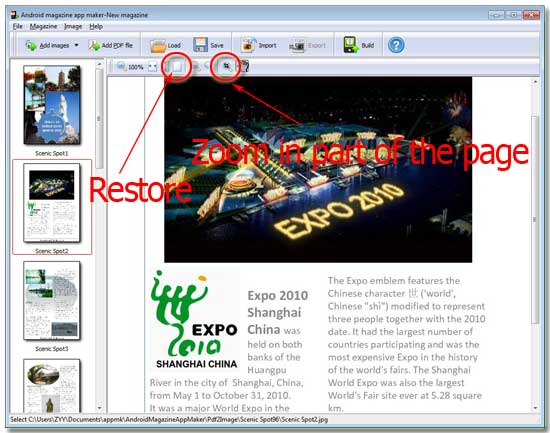Image resolution: width=550 pixels, height=433 pixels.
Task: Open the Add images dropdown arrow
Action: tap(76, 45)
